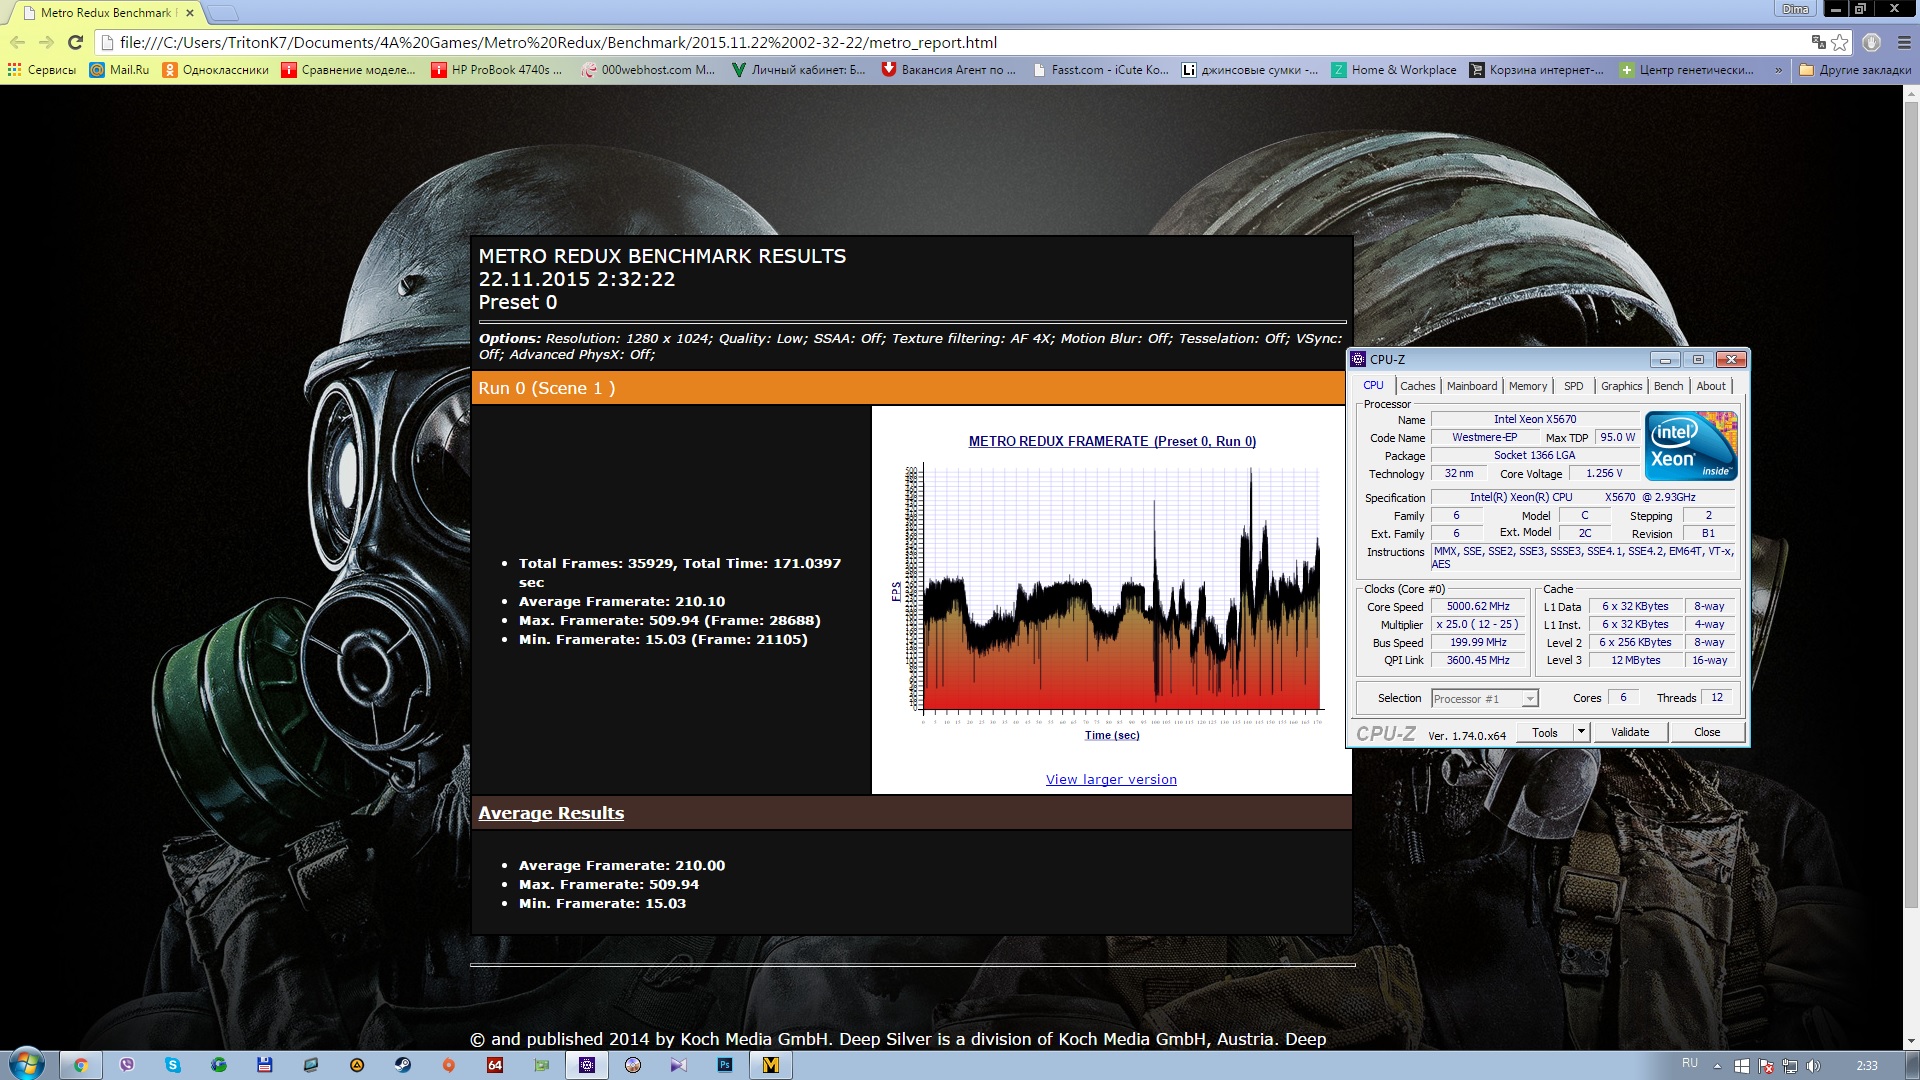Bookmark this page with the star icon

(1839, 42)
